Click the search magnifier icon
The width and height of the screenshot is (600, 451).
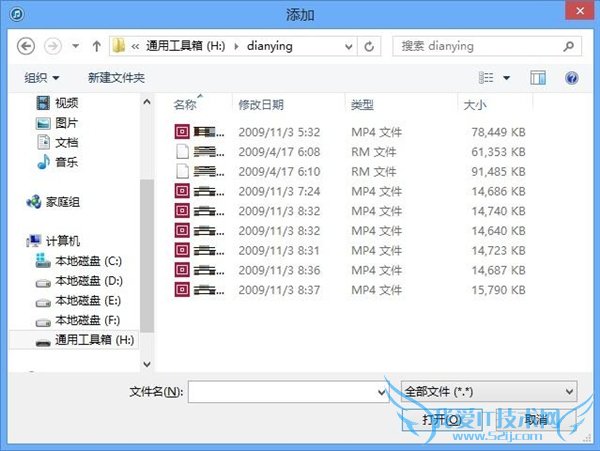[569, 46]
